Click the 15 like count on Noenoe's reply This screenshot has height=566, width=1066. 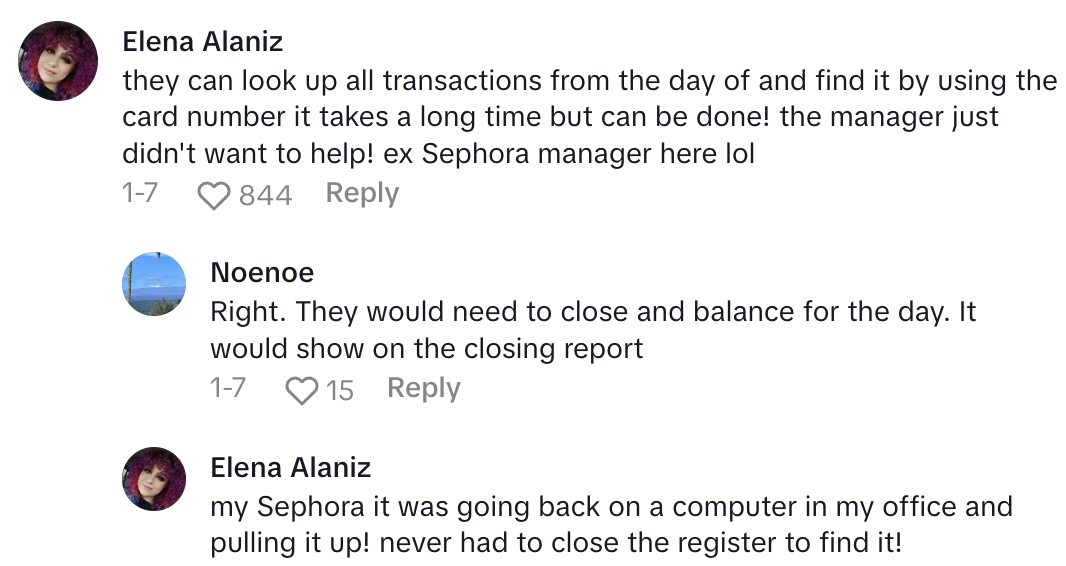(340, 390)
